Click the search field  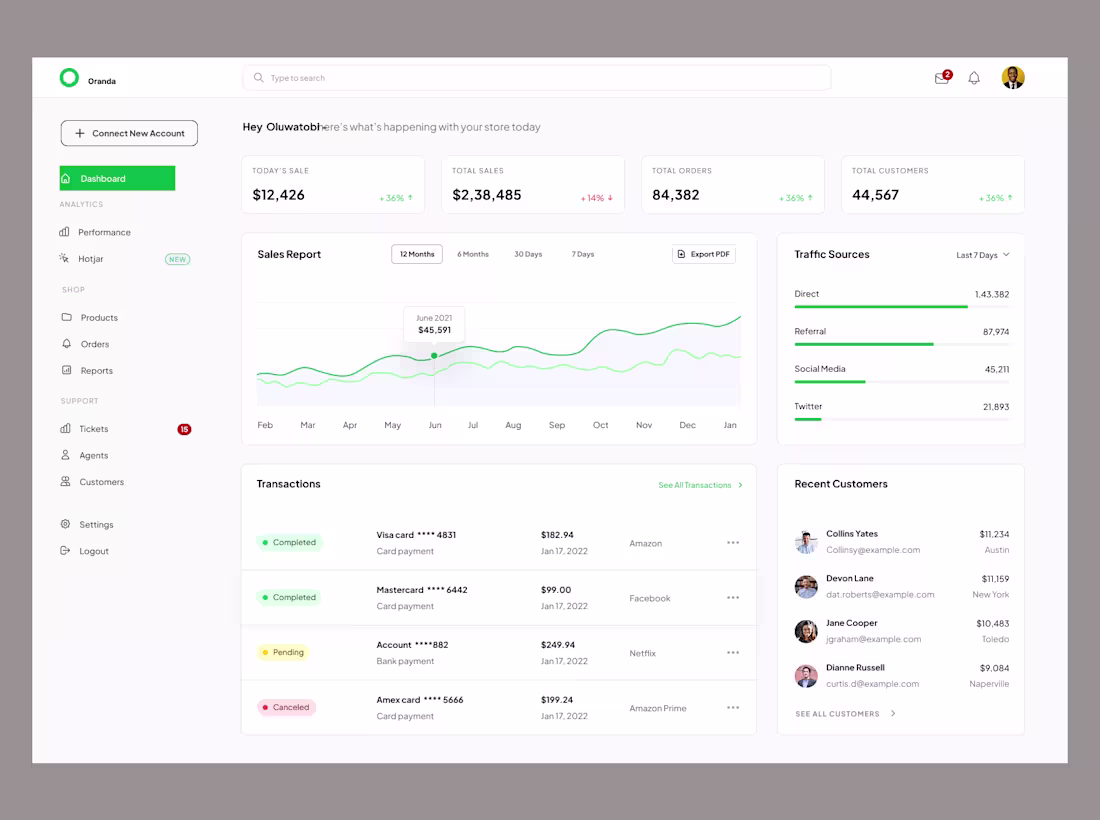[537, 77]
